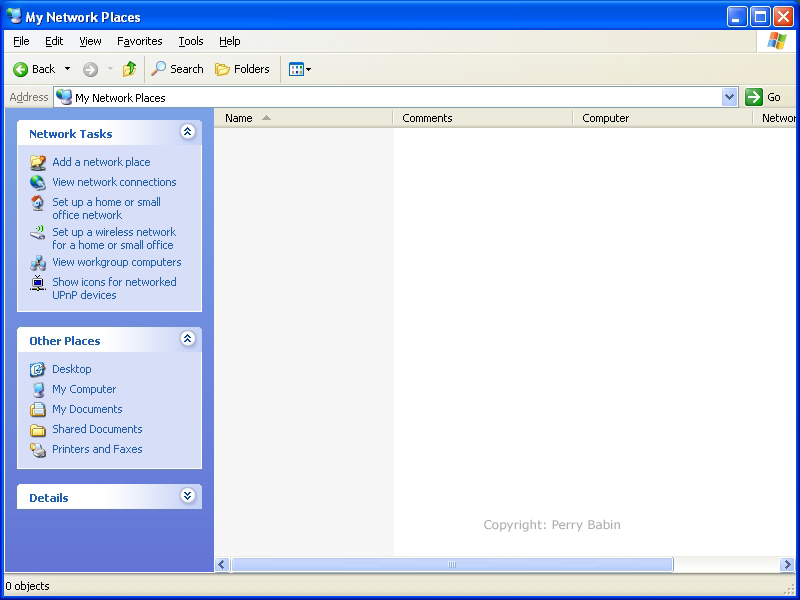
Task: Click the My Computer icon
Action: pyautogui.click(x=38, y=389)
